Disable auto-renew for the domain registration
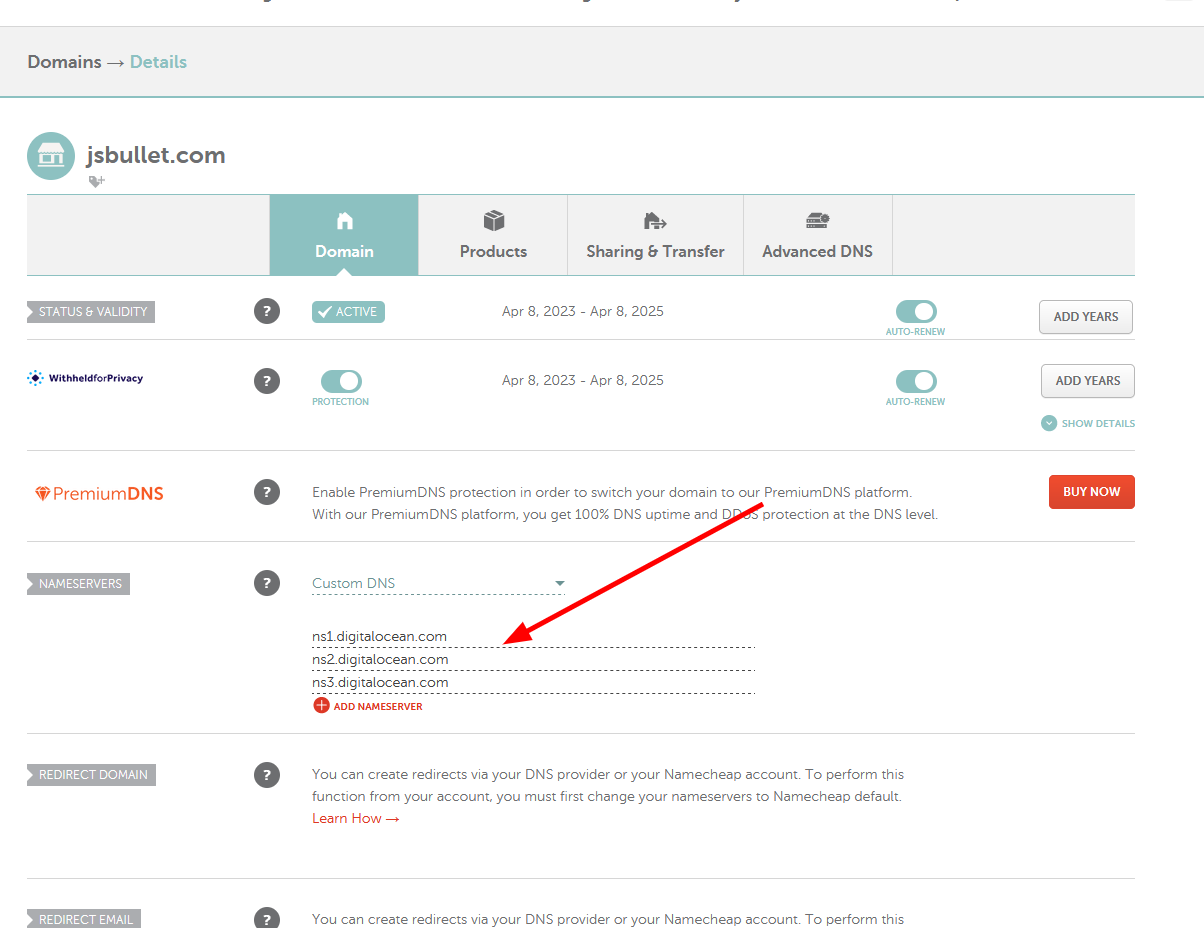 [915, 311]
